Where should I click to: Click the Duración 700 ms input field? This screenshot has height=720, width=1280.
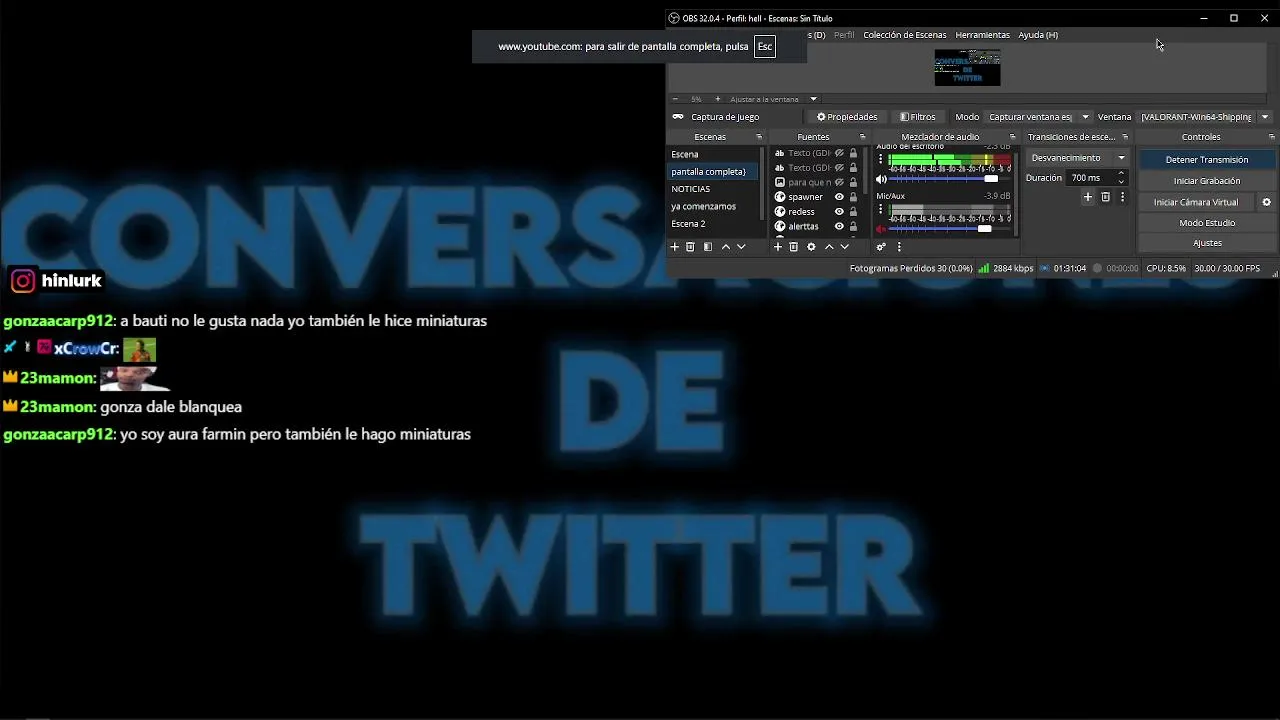[x=1090, y=178]
